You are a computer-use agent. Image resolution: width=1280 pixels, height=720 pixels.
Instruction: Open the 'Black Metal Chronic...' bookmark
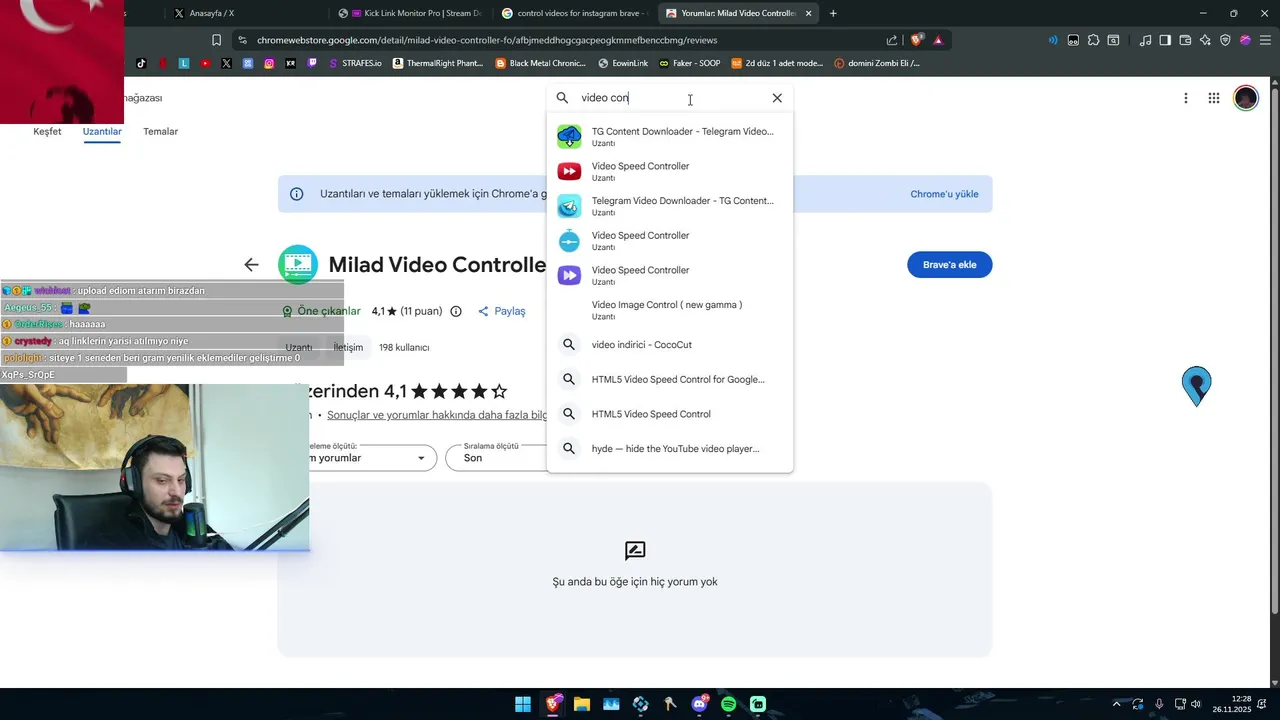click(541, 63)
